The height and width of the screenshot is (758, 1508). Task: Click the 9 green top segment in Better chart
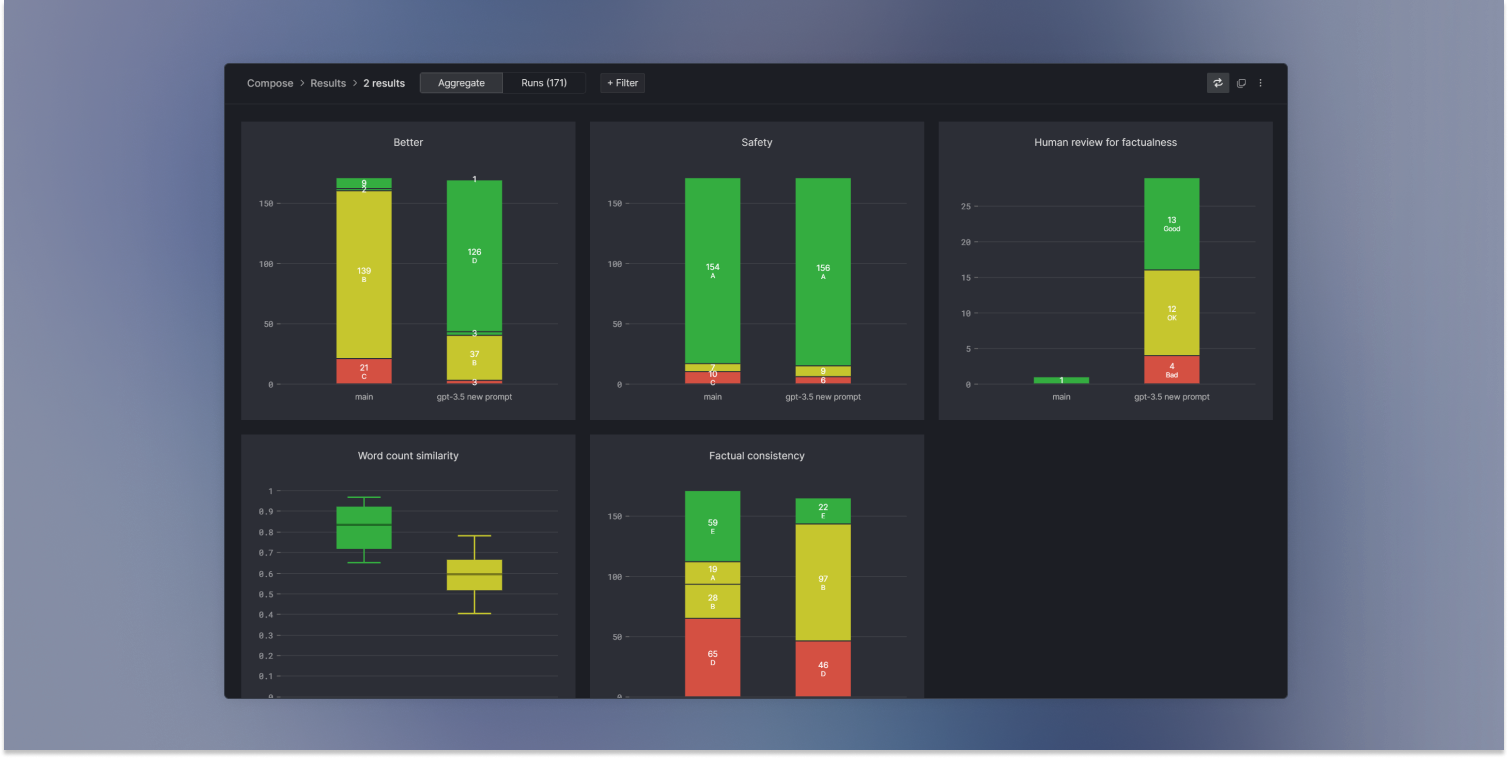point(364,183)
